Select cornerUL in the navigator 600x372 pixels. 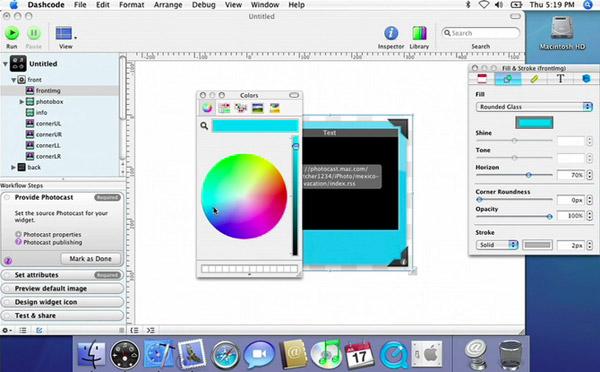coord(49,124)
